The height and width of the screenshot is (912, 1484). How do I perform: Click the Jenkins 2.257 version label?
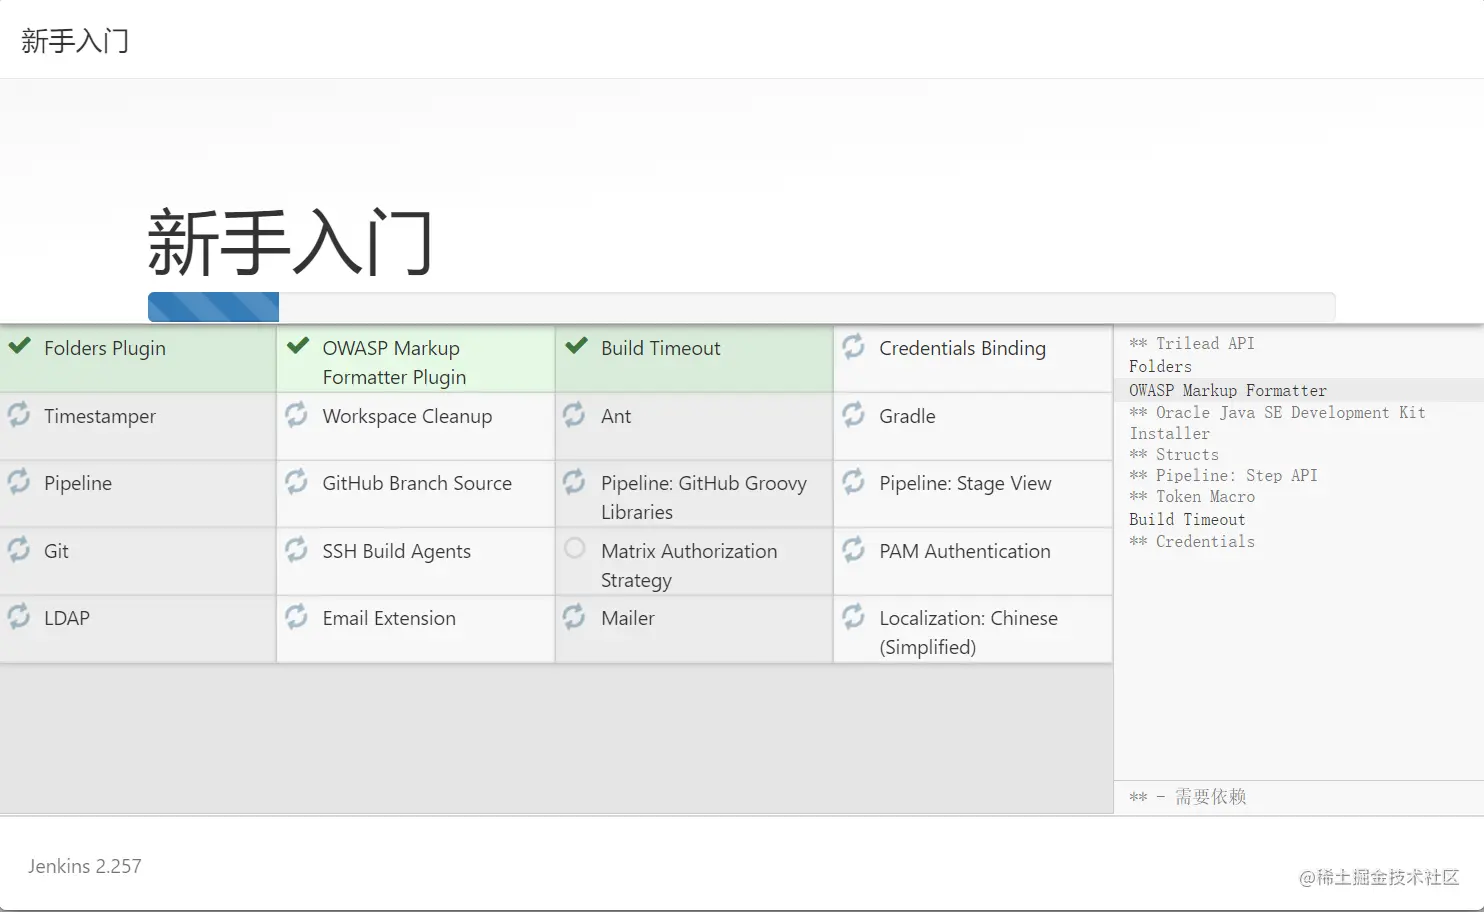(x=84, y=866)
